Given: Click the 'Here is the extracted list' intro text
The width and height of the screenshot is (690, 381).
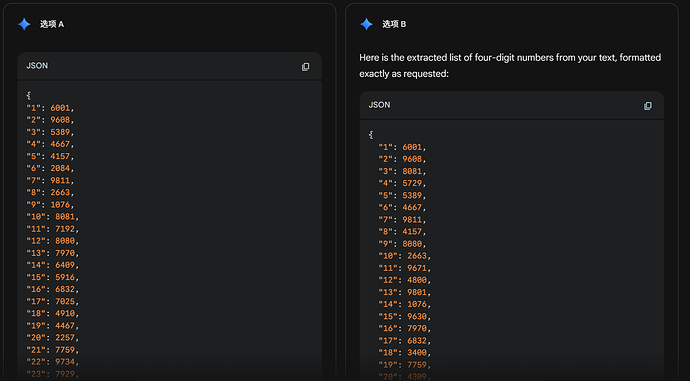Looking at the screenshot, I should pos(510,66).
